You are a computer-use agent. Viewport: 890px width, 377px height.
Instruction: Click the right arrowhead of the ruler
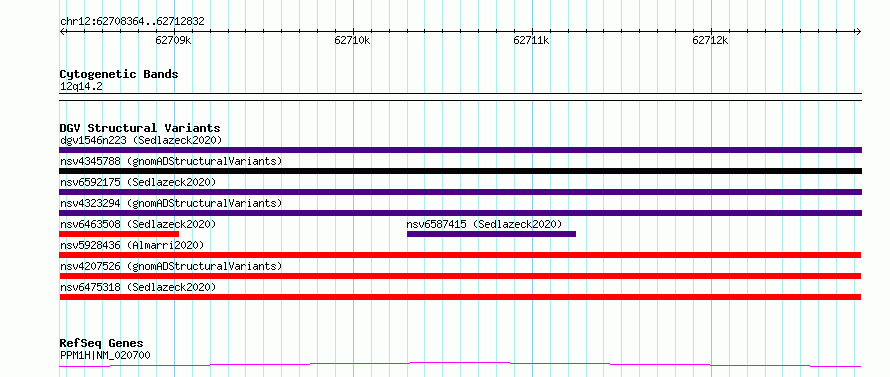point(859,31)
